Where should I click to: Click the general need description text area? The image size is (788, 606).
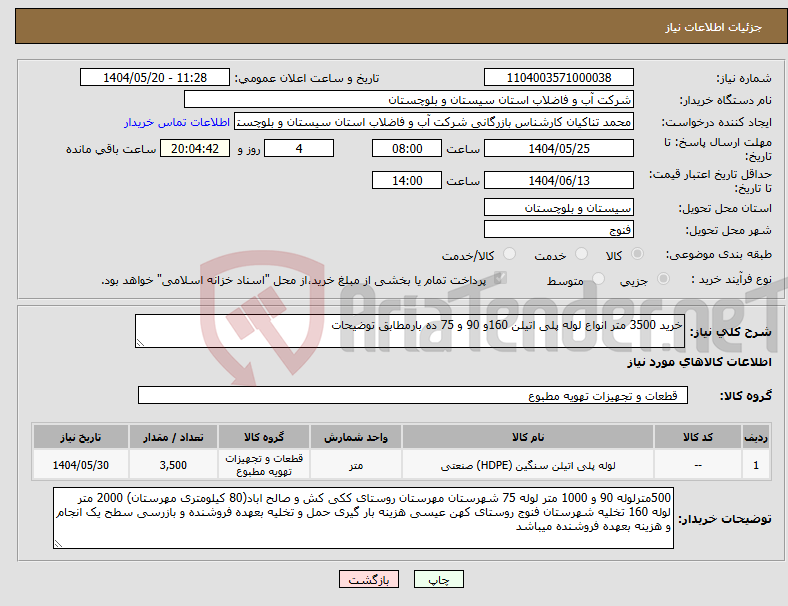coord(410,331)
